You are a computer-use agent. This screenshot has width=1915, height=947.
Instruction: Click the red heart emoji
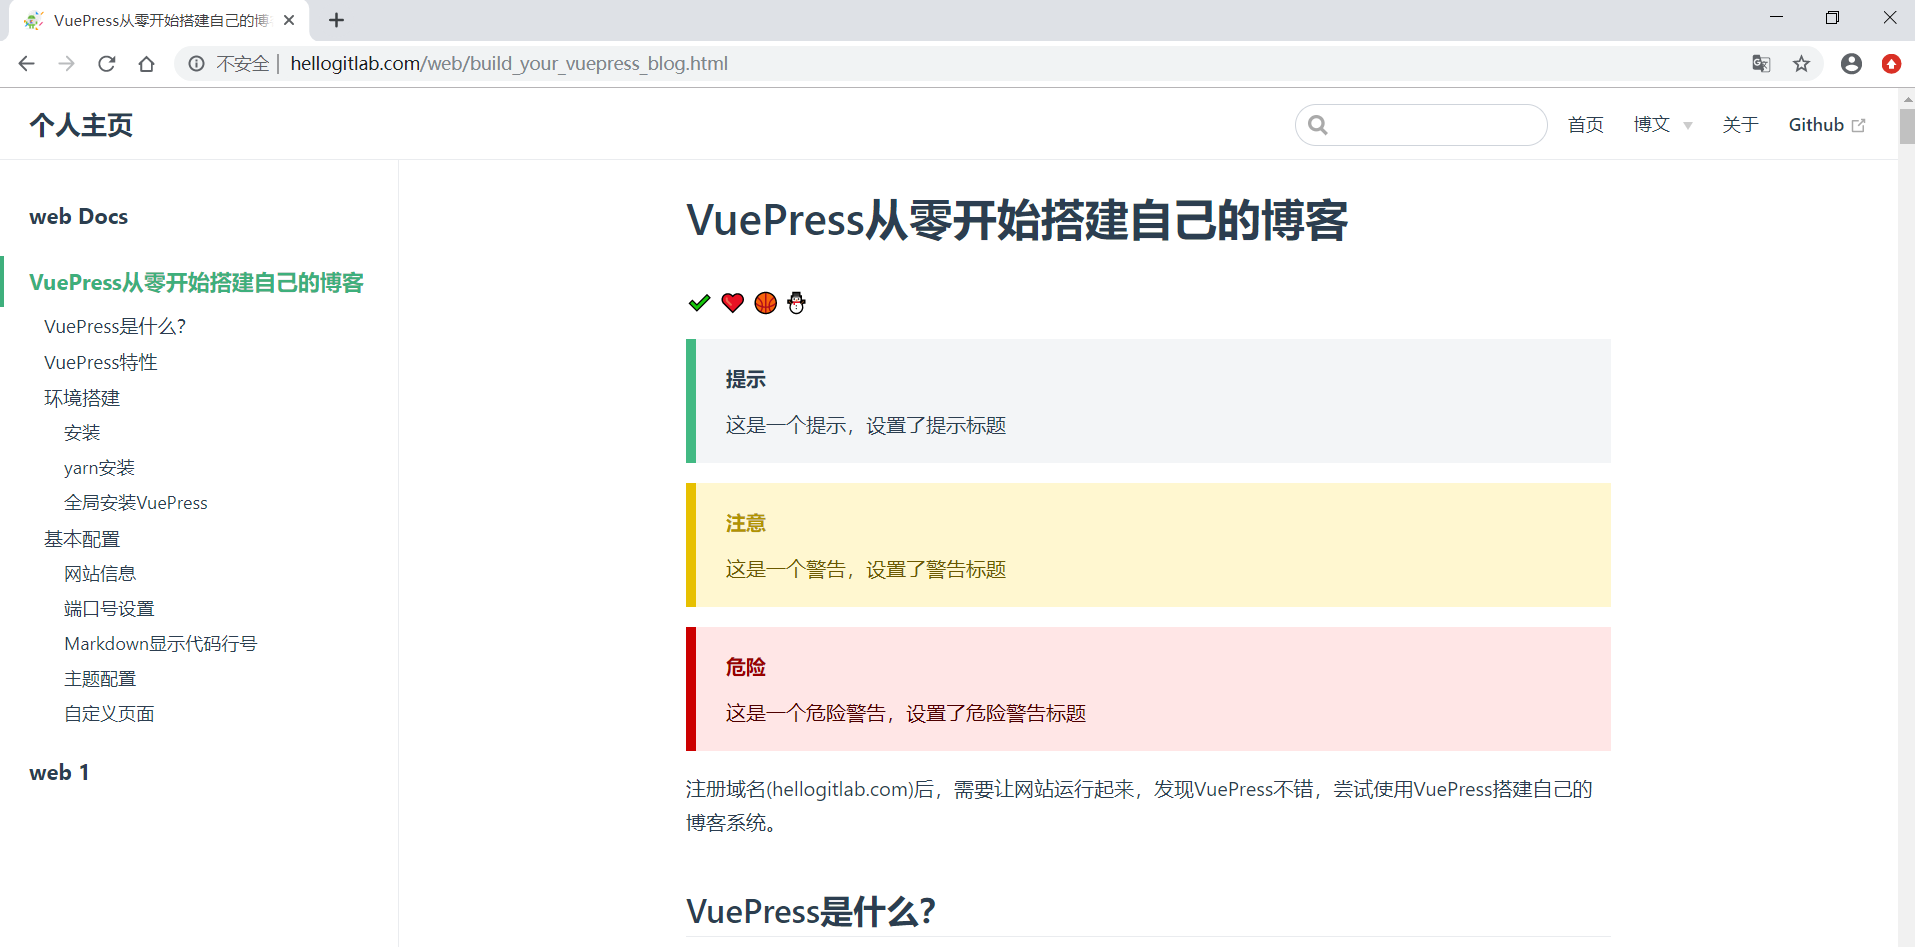coord(732,303)
